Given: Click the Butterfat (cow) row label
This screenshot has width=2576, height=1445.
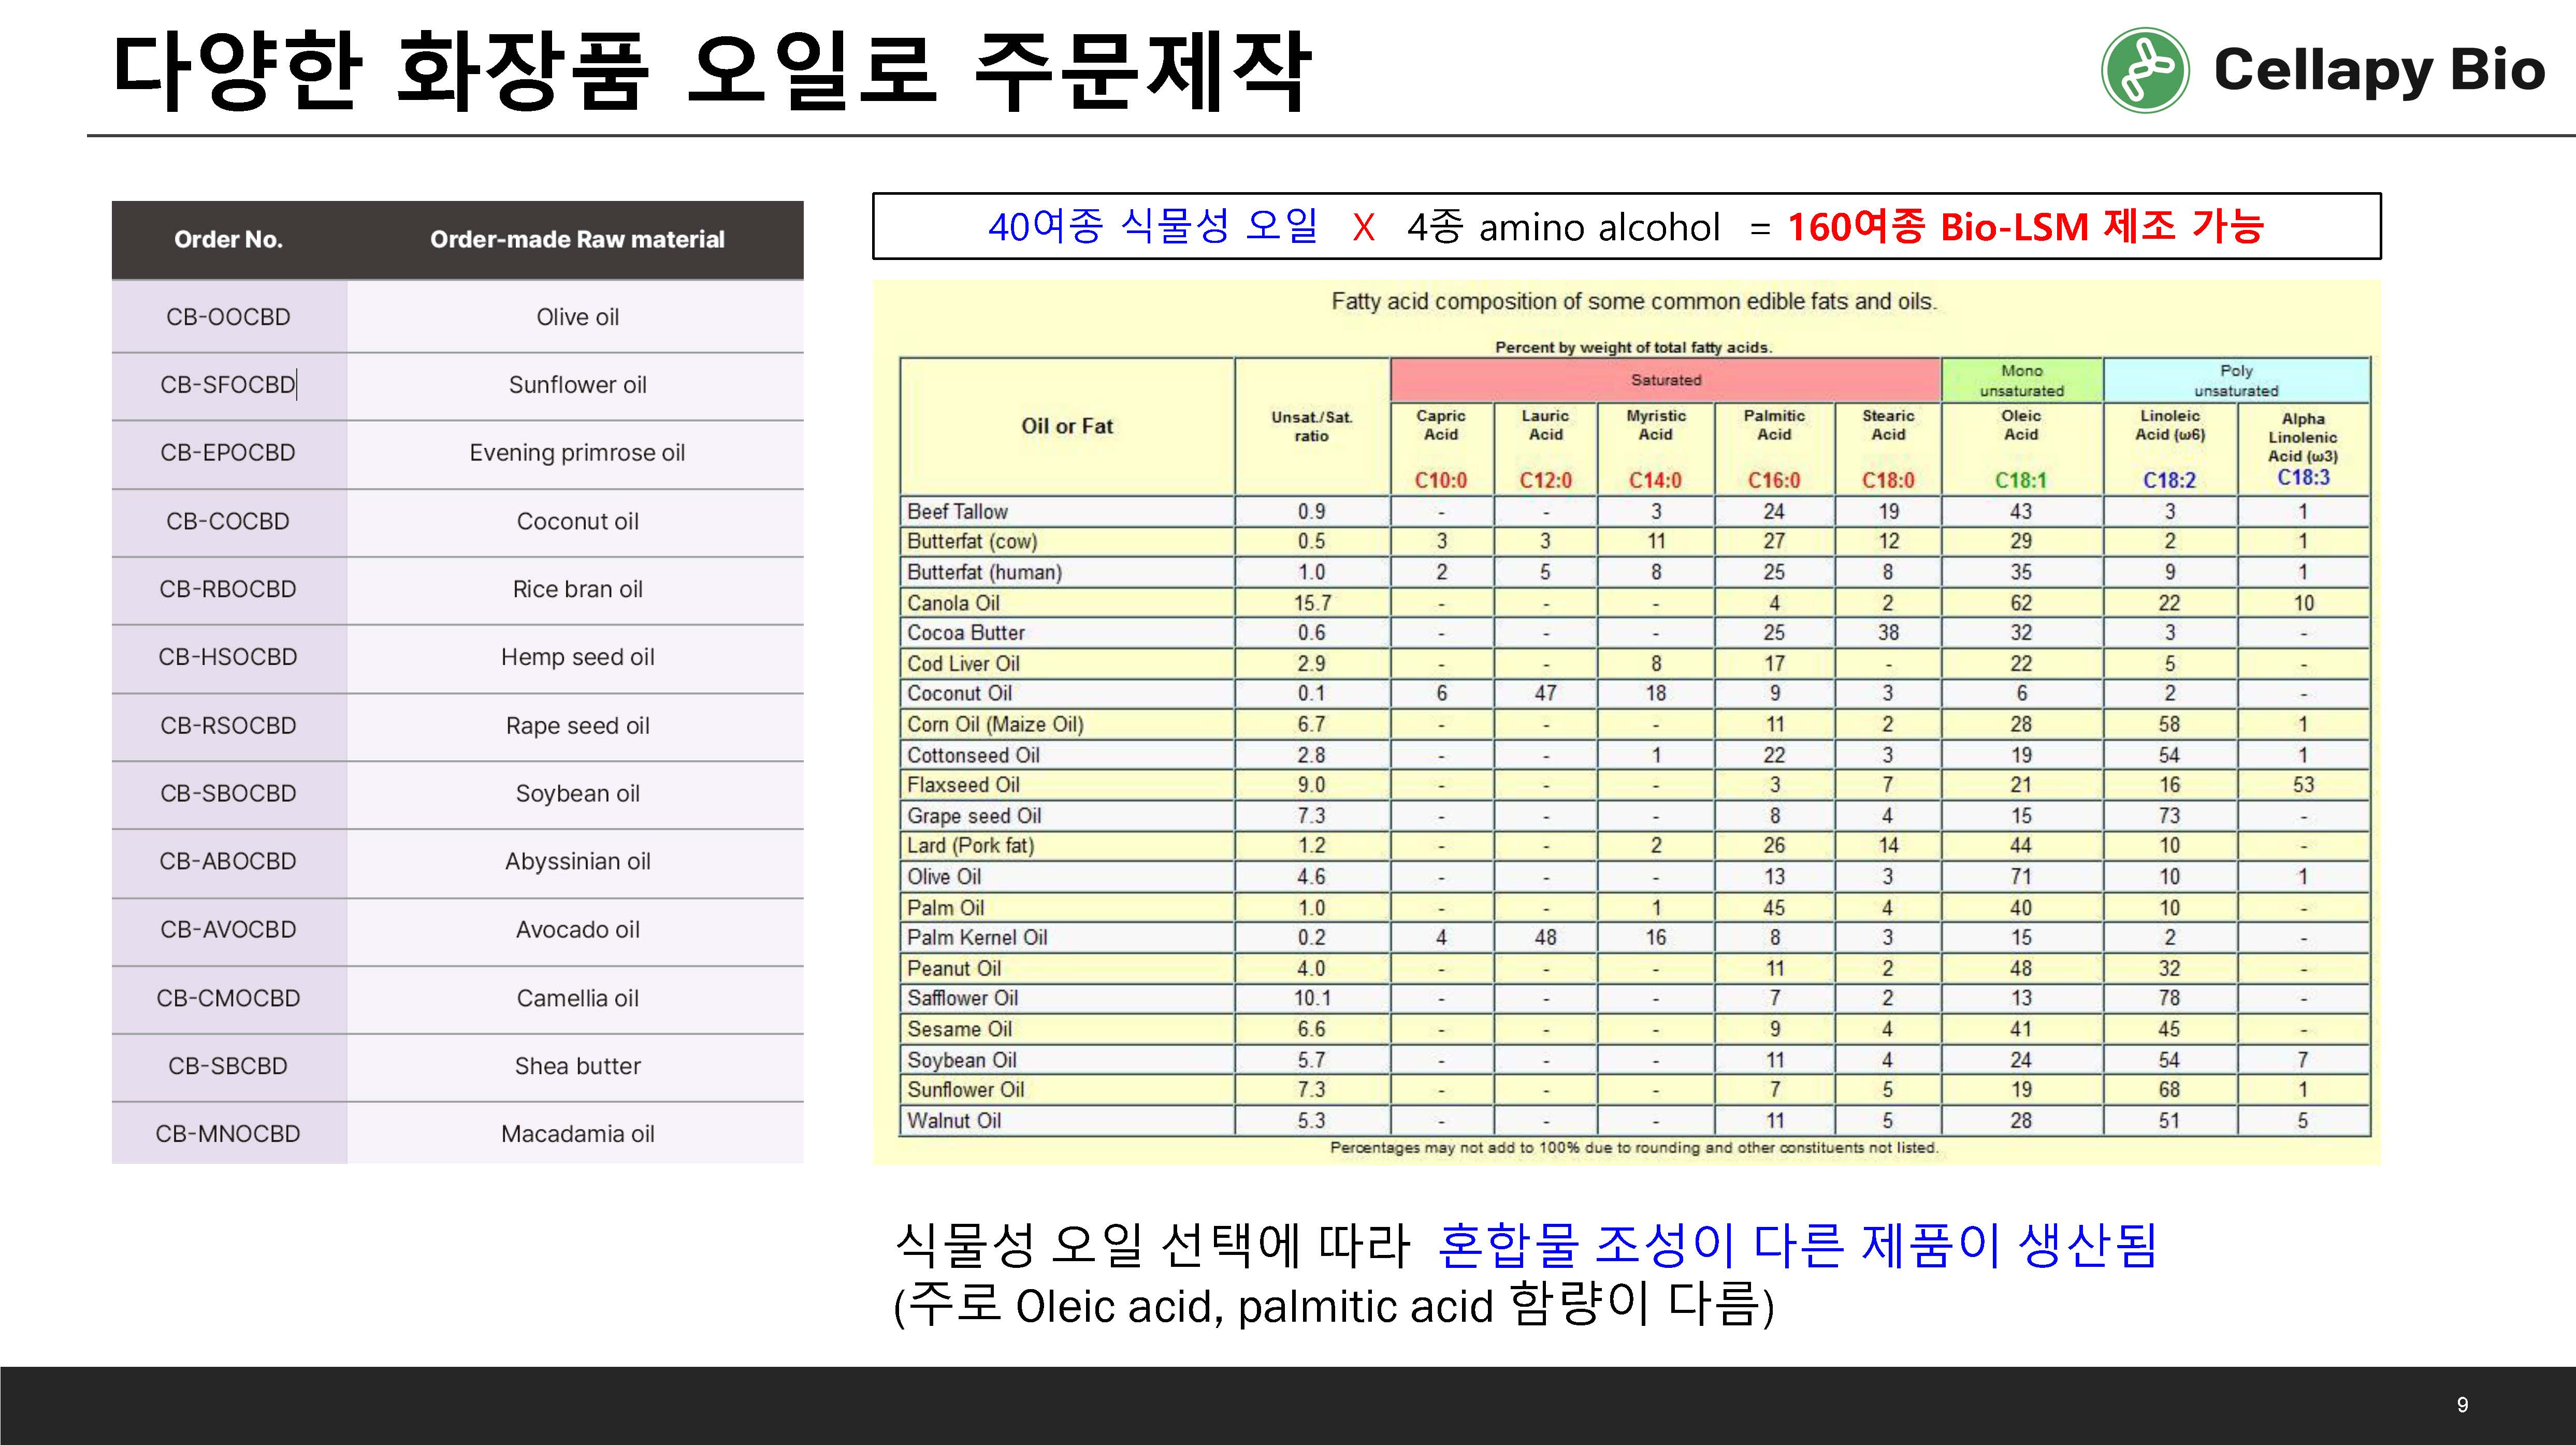Looking at the screenshot, I should [x=972, y=542].
